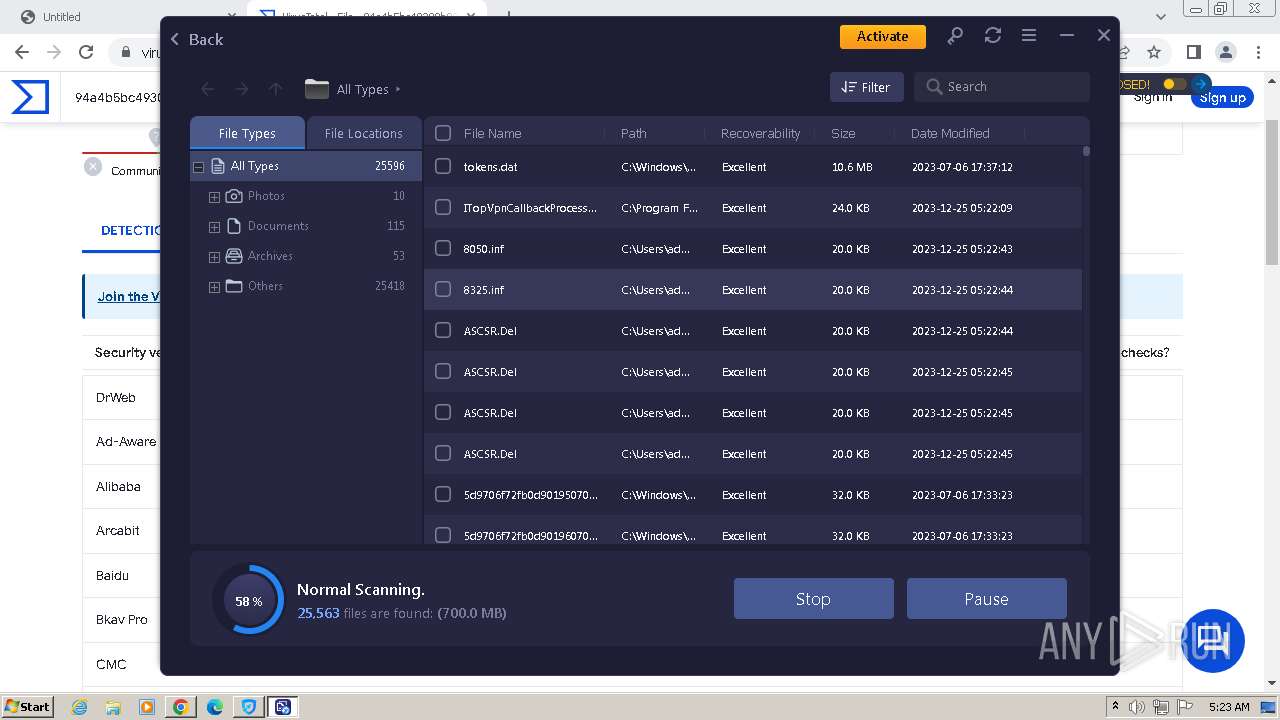Viewport: 1280px width, 720px height.
Task: Click the refresh icon in title bar
Action: coord(992,36)
